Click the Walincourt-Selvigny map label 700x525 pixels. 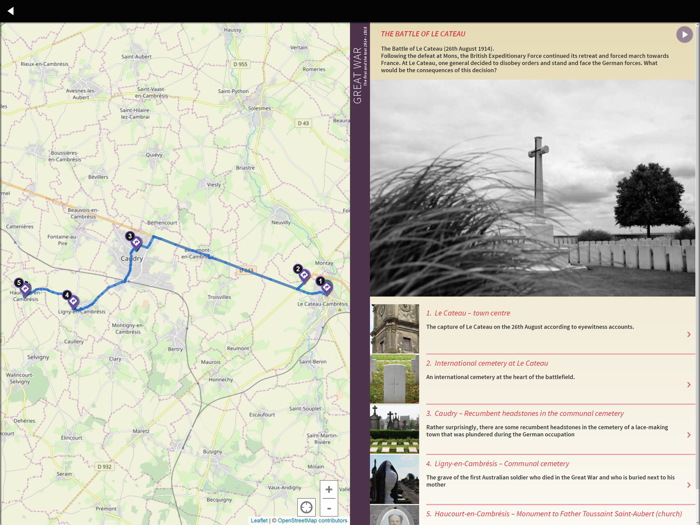click(20, 378)
